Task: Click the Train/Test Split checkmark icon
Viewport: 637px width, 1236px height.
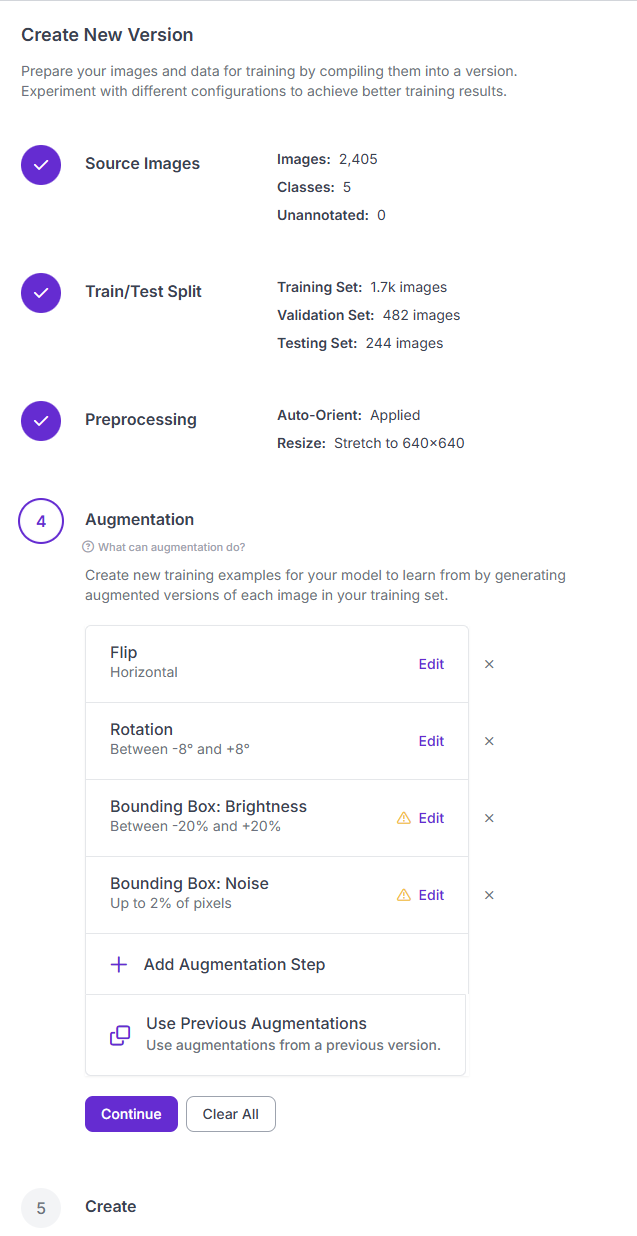Action: pyautogui.click(x=40, y=292)
